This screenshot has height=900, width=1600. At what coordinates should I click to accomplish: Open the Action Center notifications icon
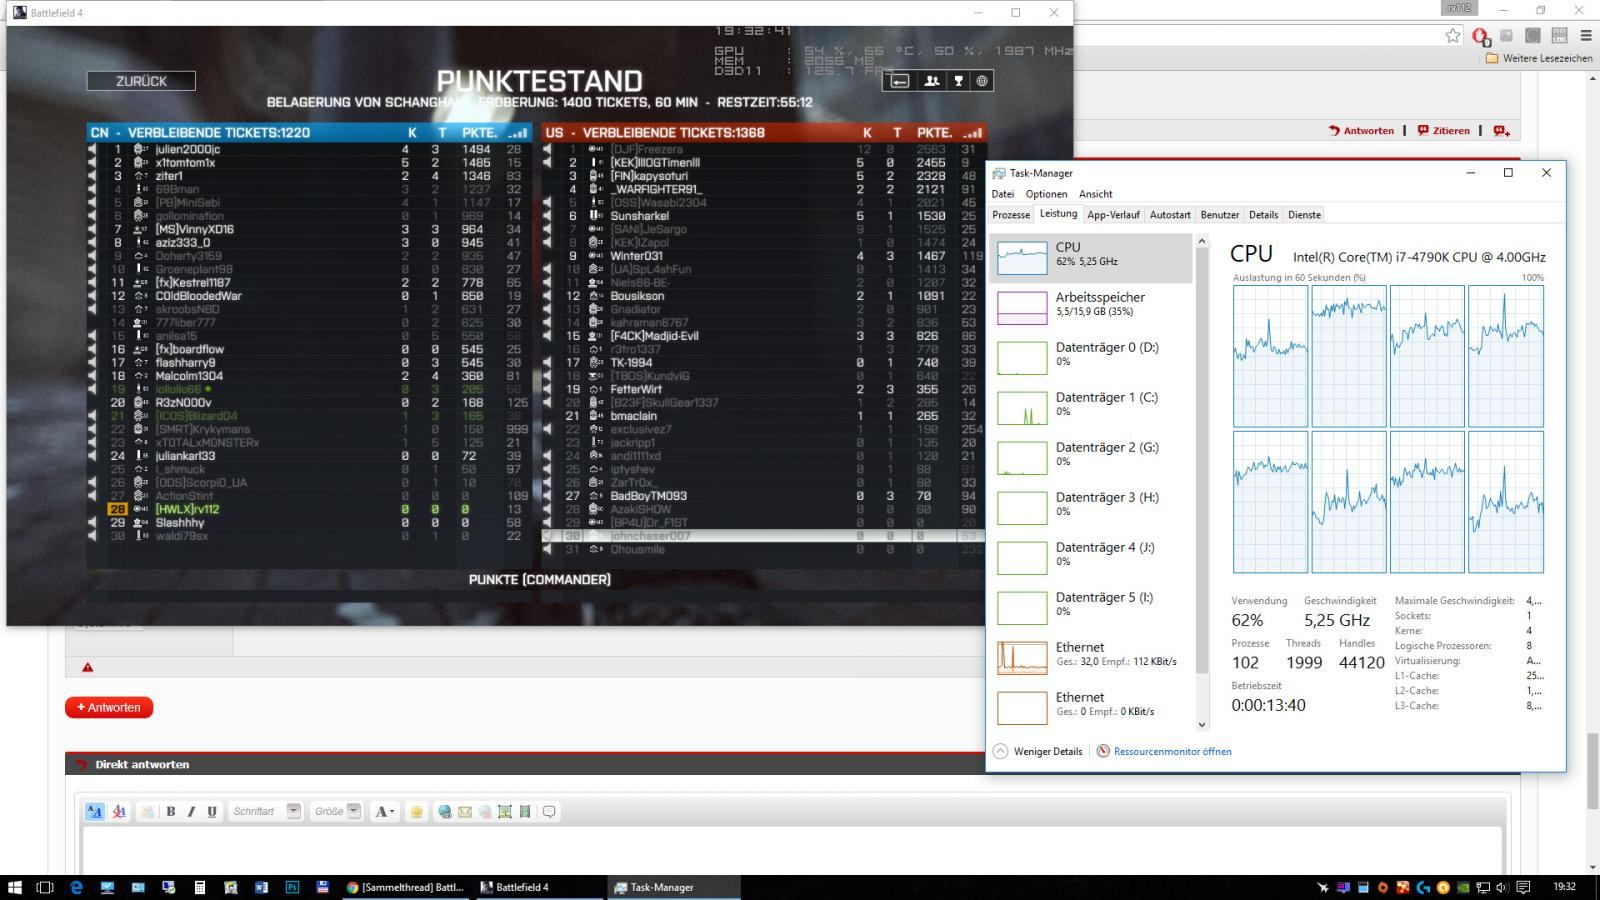(1523, 887)
